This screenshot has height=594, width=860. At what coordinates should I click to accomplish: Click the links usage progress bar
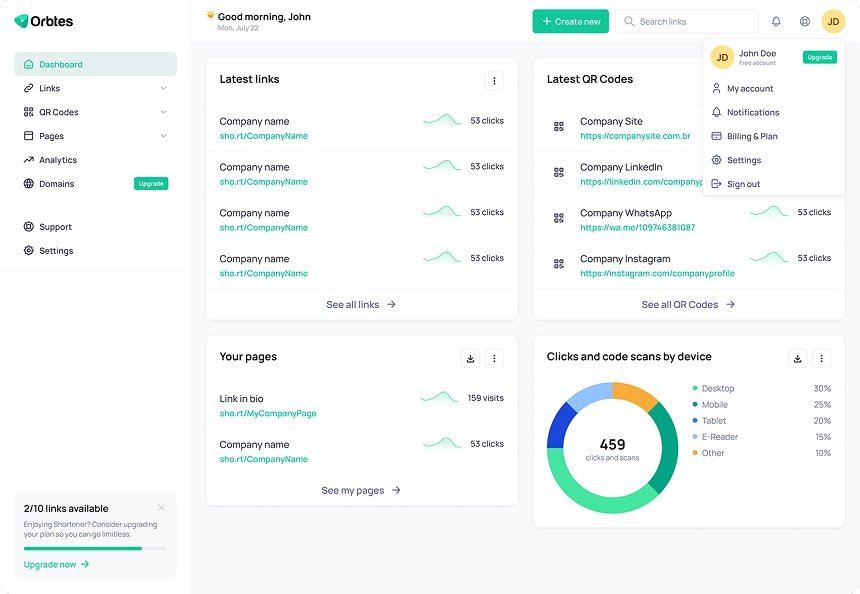click(95, 548)
